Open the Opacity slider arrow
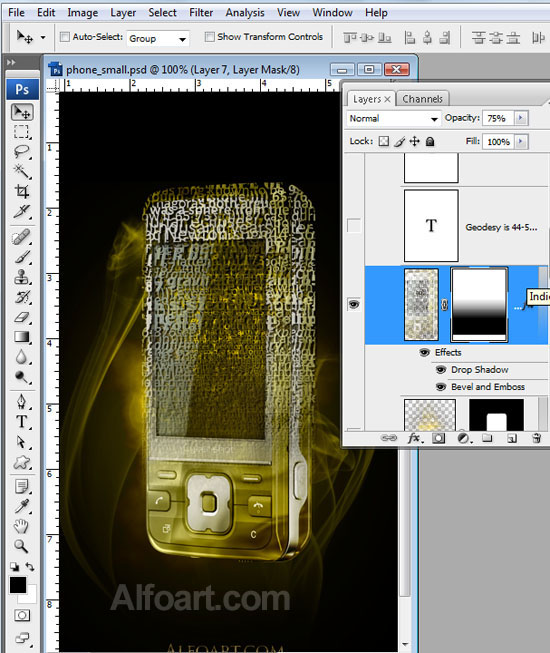Screen dimensions: 550x653 pos(520,118)
